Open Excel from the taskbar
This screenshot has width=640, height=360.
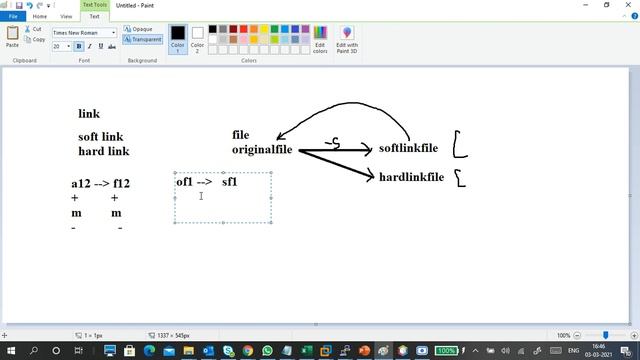(307, 351)
